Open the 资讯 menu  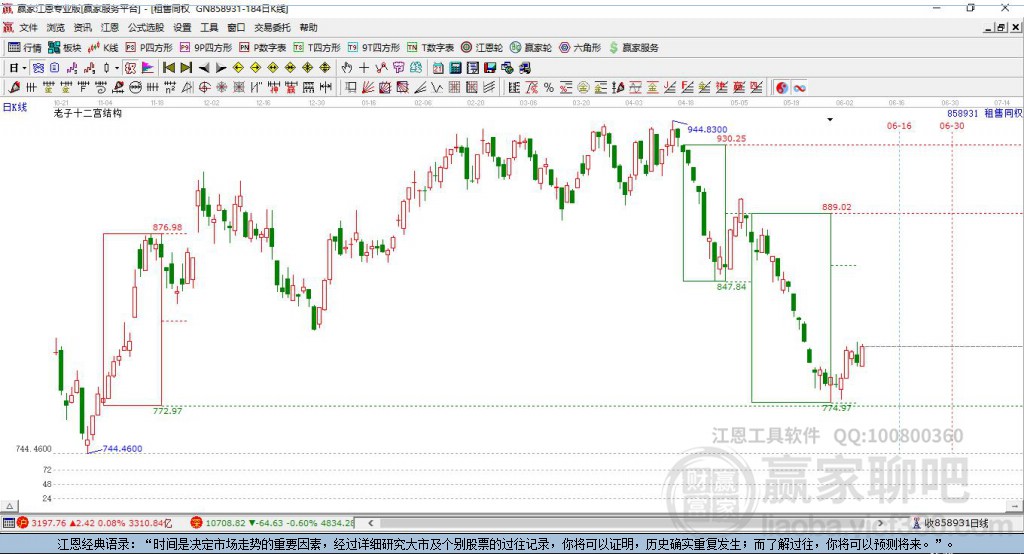click(x=83, y=27)
